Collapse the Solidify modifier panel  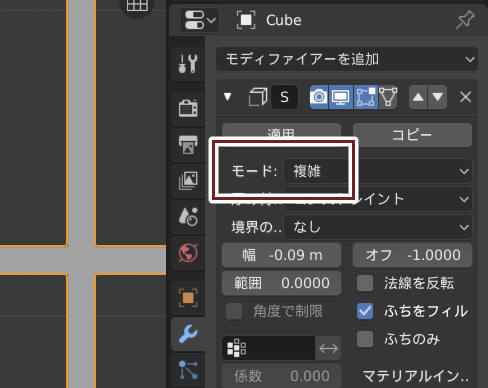[228, 97]
